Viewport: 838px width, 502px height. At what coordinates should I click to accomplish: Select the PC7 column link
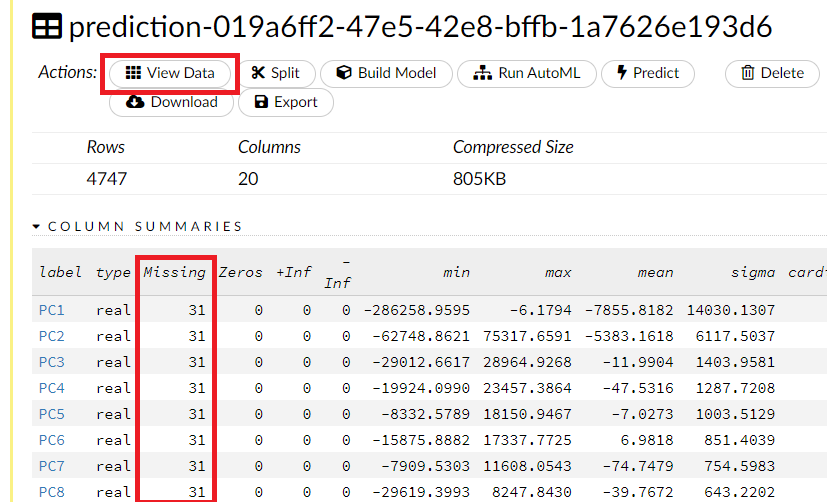point(51,466)
